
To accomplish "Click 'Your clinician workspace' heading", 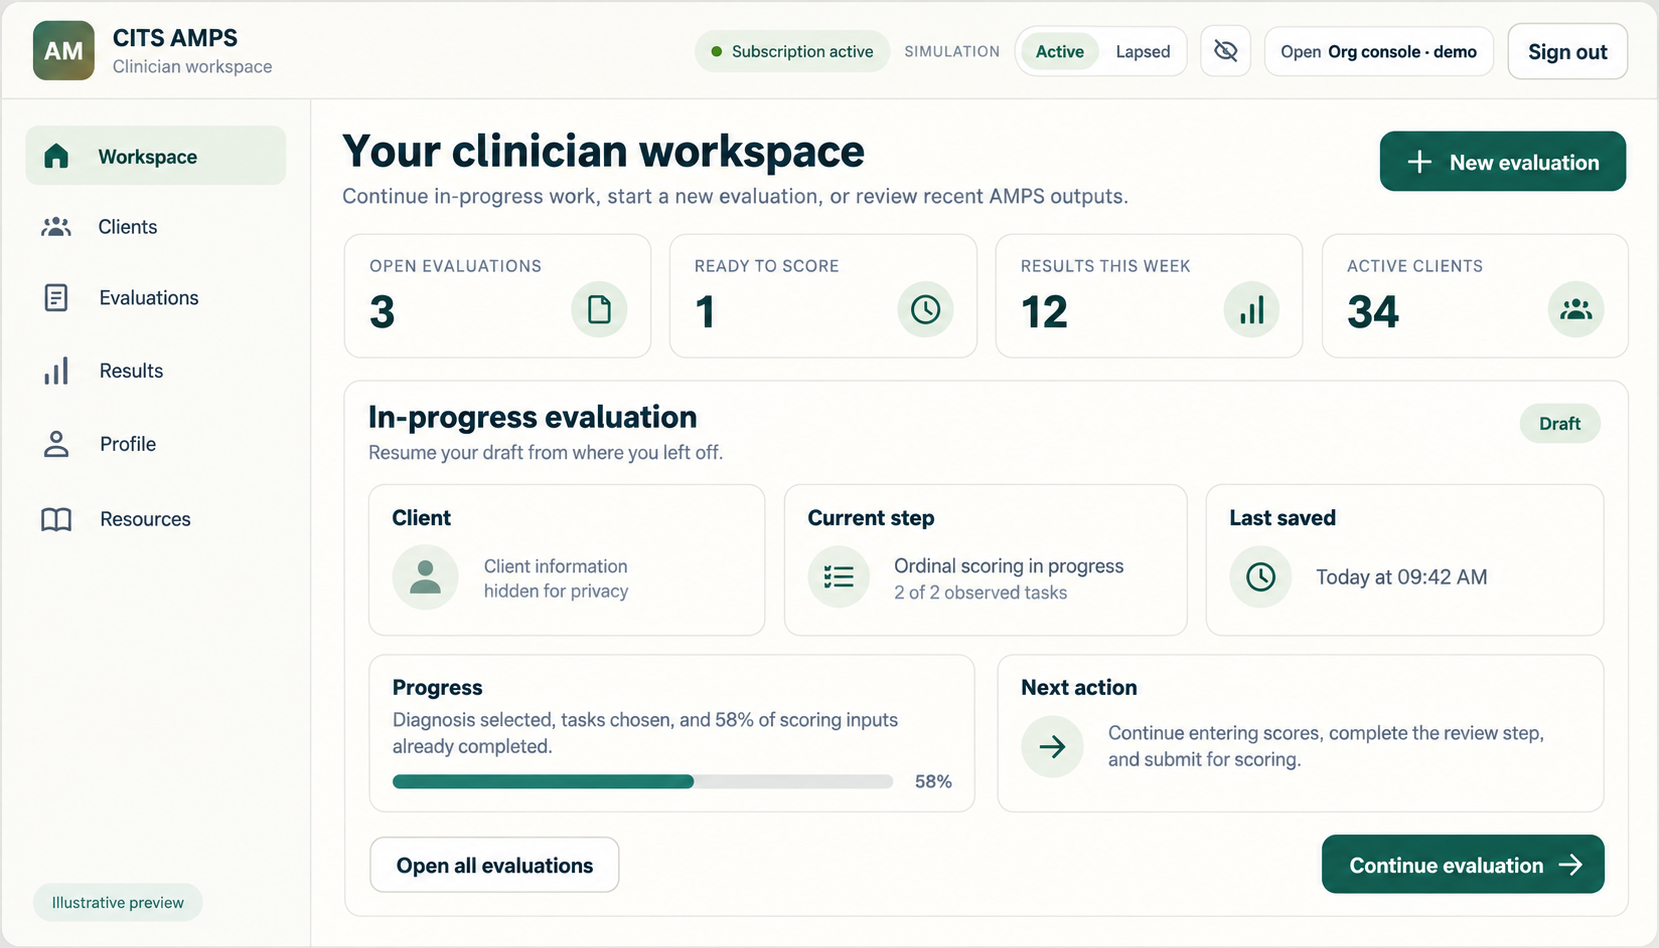I will 603,151.
